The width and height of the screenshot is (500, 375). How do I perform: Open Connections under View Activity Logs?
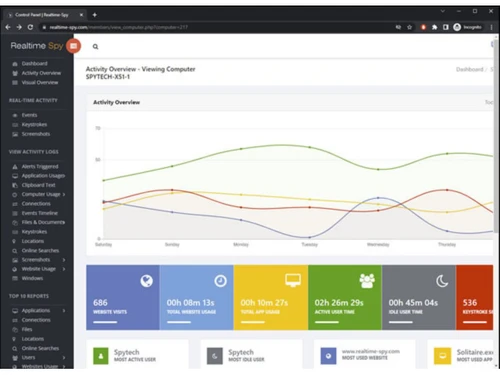point(36,204)
